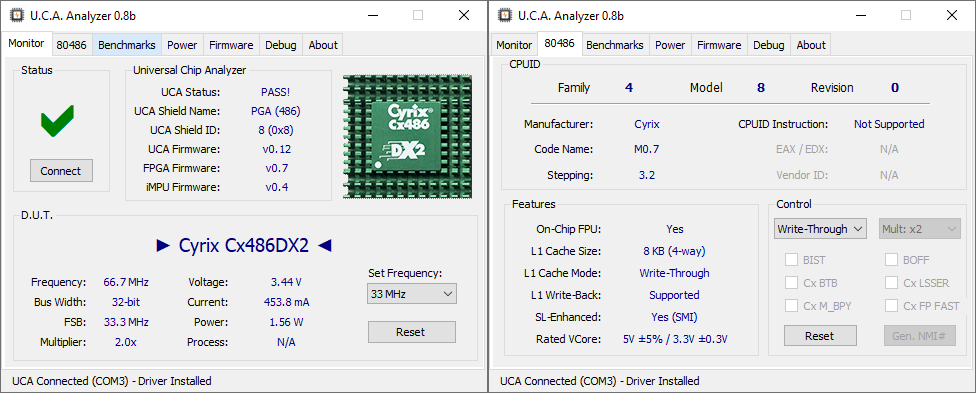The height and width of the screenshot is (393, 976).
Task: Click the 8 (0x8) shield ID value
Action: [275, 130]
